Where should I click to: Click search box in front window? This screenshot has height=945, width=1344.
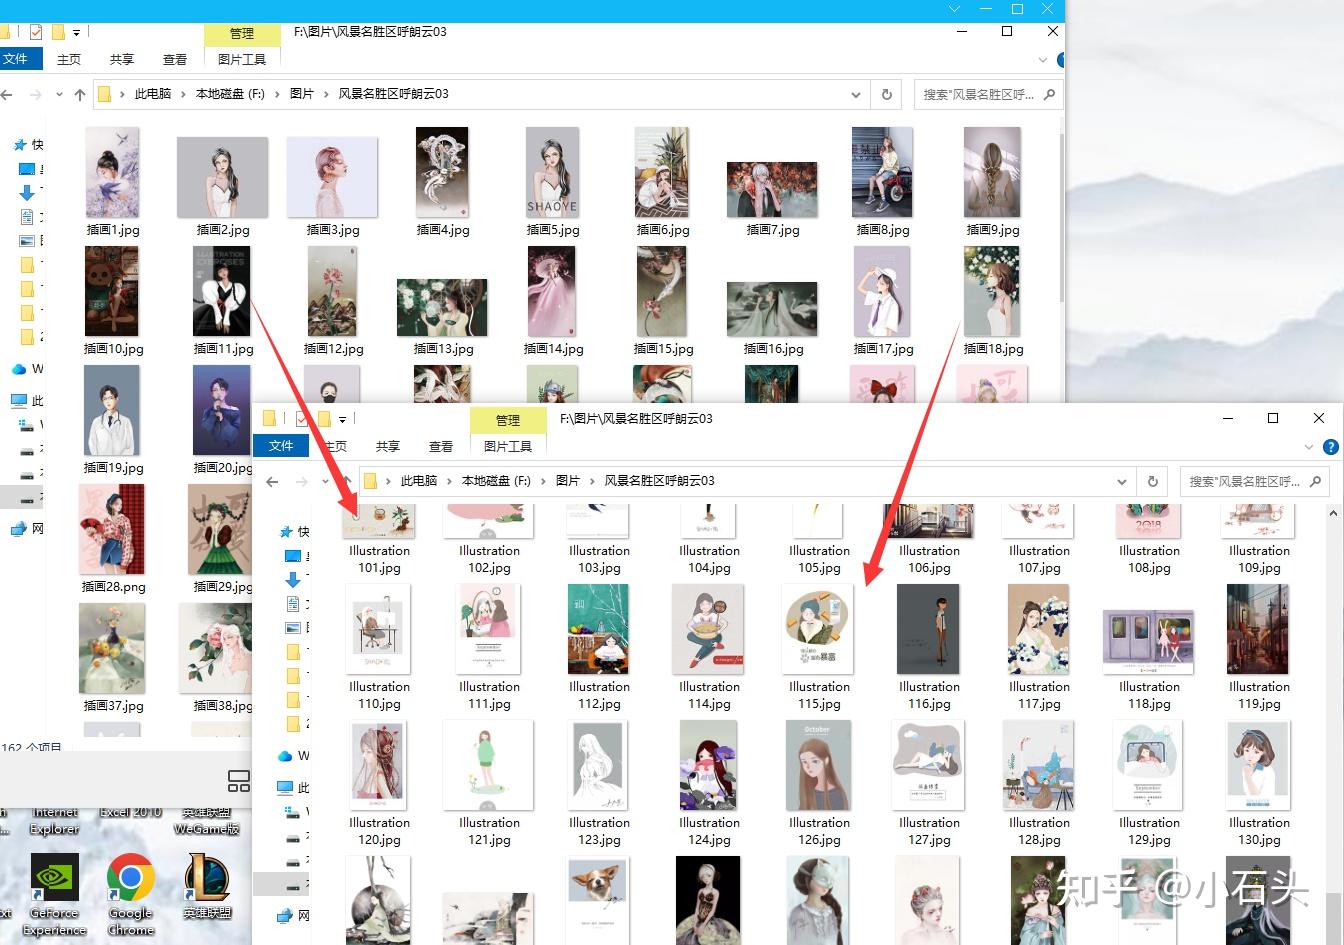click(x=1253, y=481)
